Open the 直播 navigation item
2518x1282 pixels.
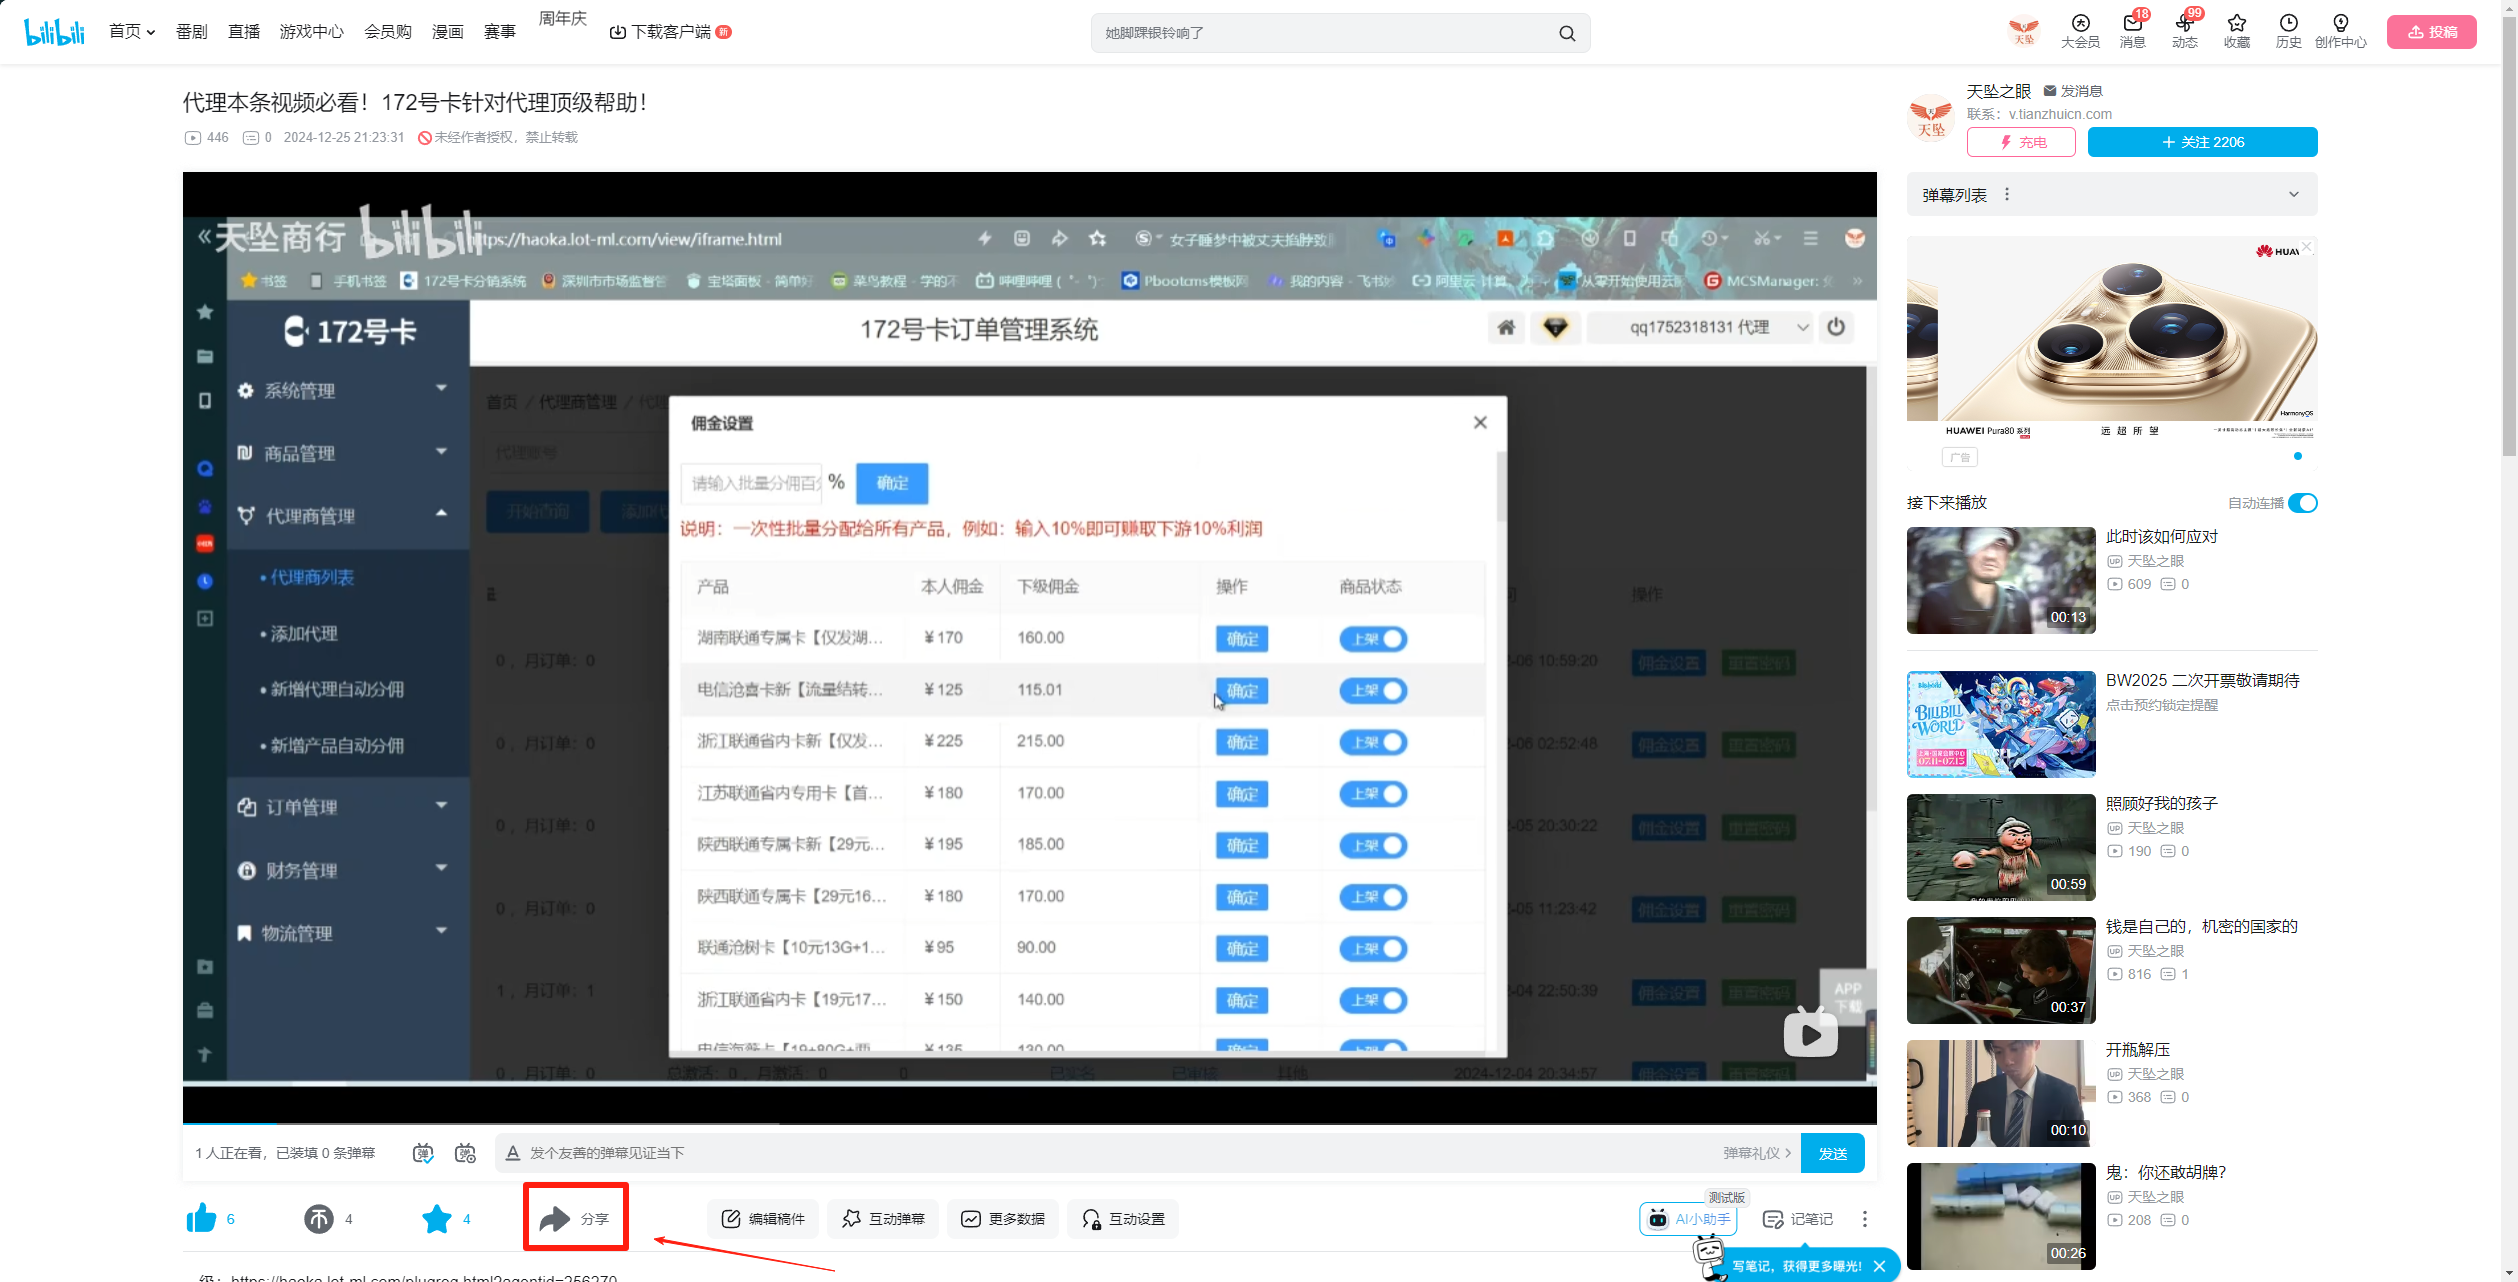[x=243, y=32]
